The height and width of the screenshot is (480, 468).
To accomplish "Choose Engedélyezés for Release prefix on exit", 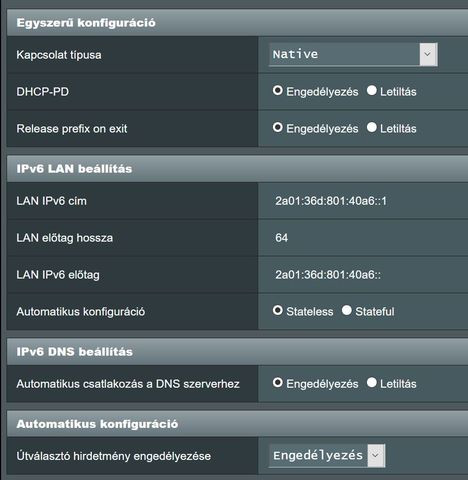I will [x=277, y=128].
